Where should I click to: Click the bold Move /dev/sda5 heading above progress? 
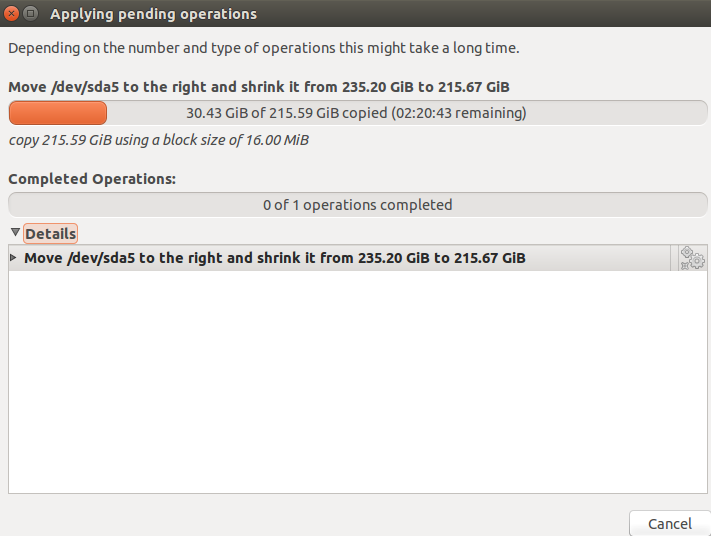pos(259,87)
